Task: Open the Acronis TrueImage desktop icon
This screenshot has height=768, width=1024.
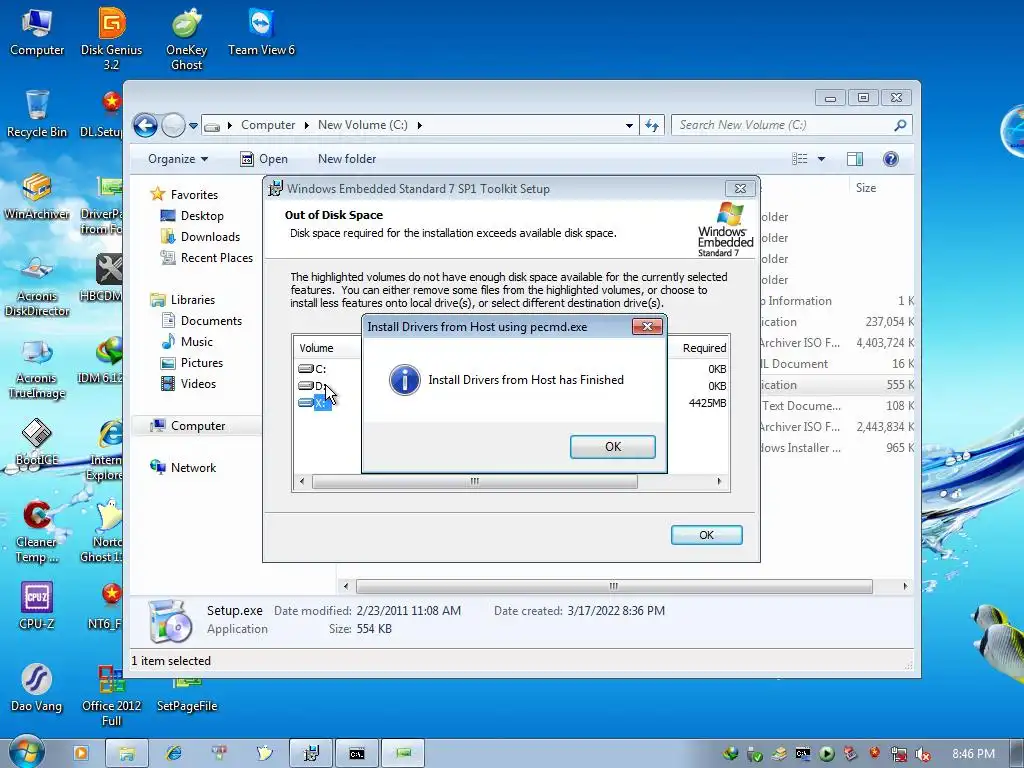Action: [37, 368]
